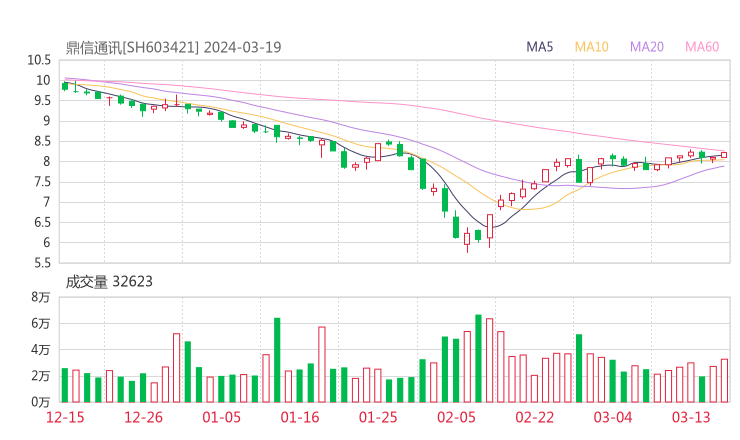Select the last red candlestick on the right
The image size is (740, 440).
pyautogui.click(x=724, y=155)
